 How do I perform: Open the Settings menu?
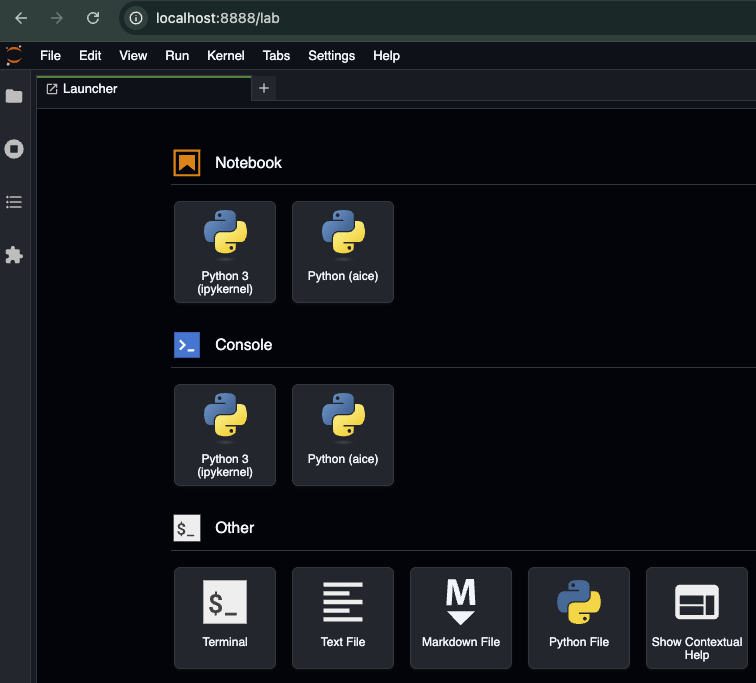pyautogui.click(x=332, y=56)
